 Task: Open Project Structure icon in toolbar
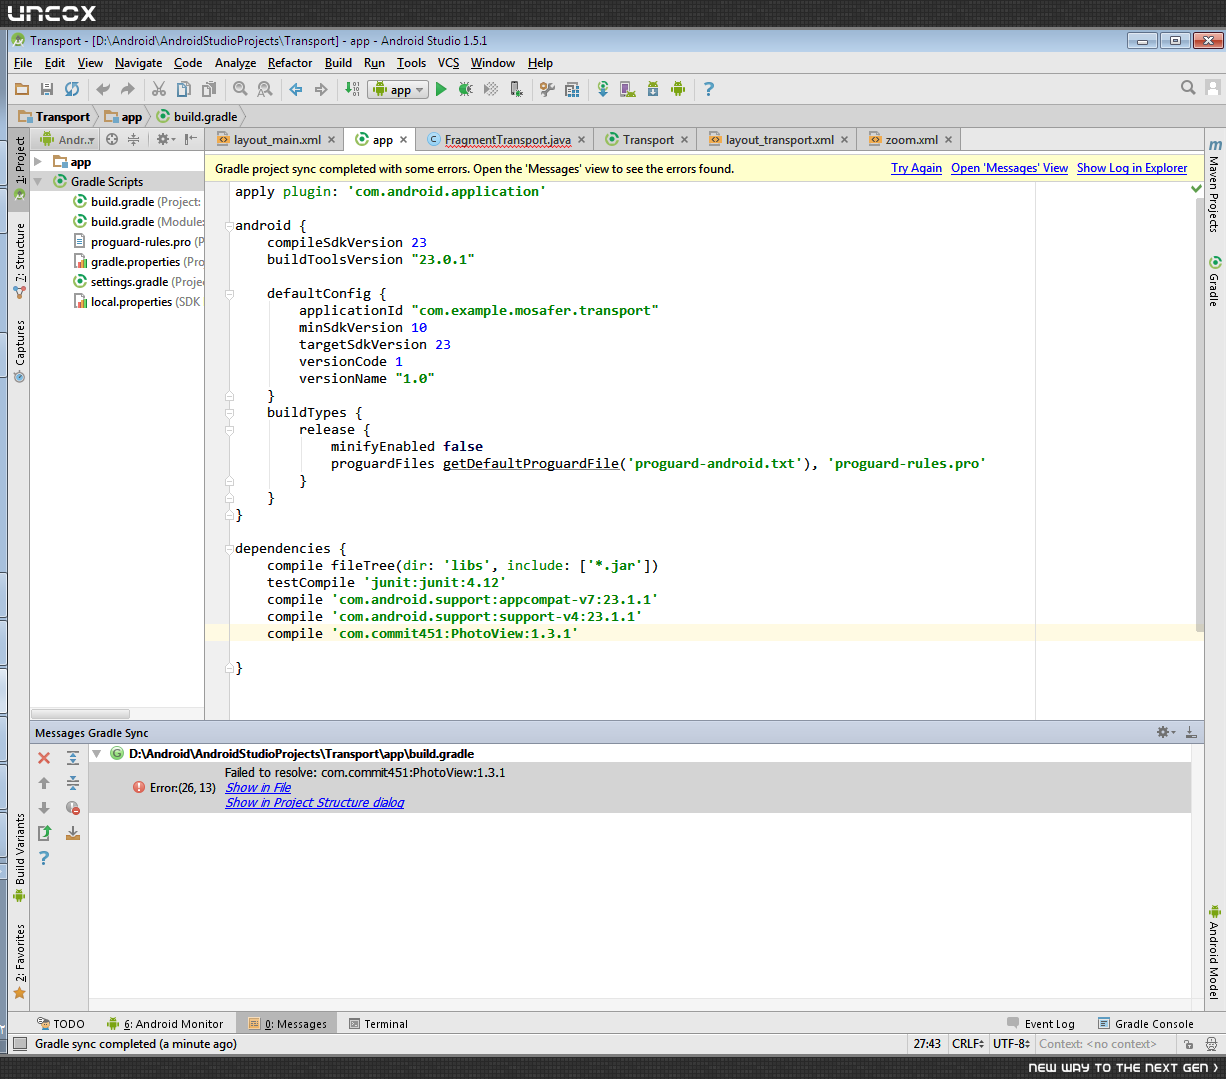tap(572, 89)
